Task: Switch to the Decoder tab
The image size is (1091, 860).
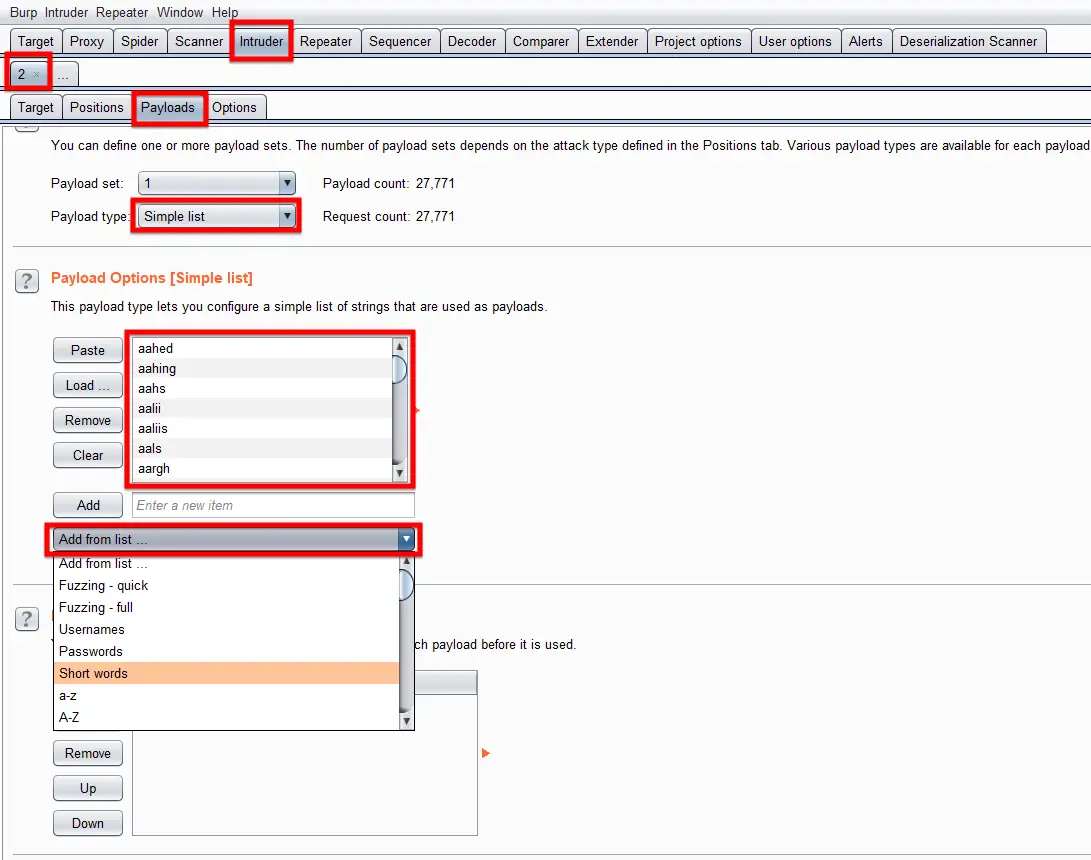Action: tap(472, 42)
